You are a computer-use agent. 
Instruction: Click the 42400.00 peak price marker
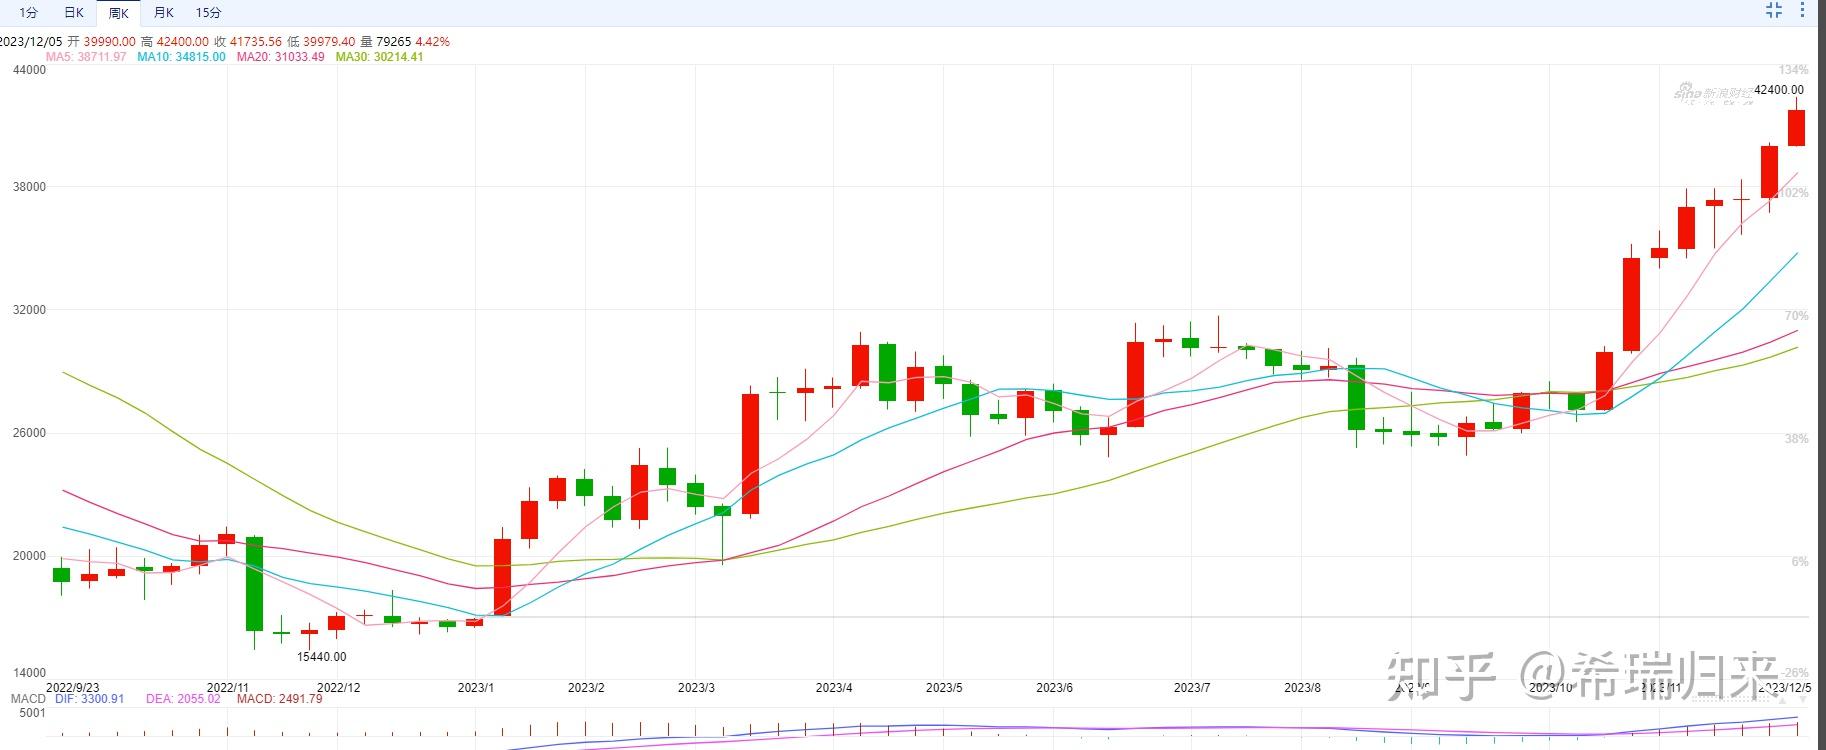tap(1779, 90)
